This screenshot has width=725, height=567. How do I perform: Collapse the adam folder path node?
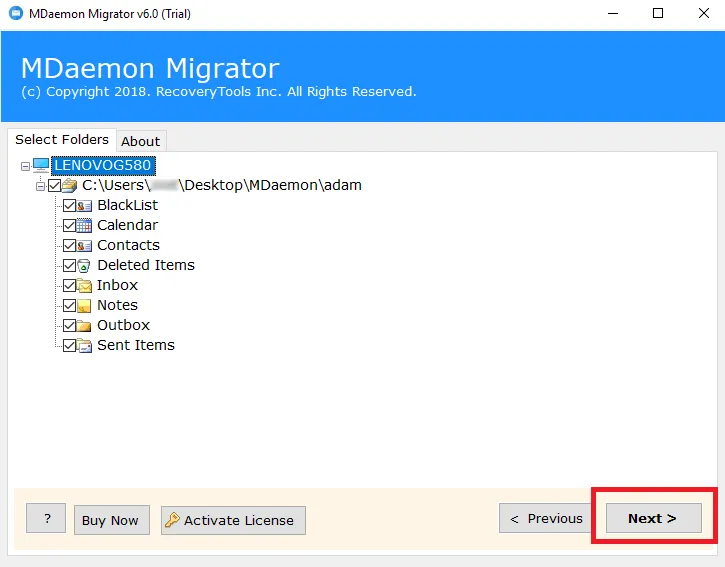point(41,186)
